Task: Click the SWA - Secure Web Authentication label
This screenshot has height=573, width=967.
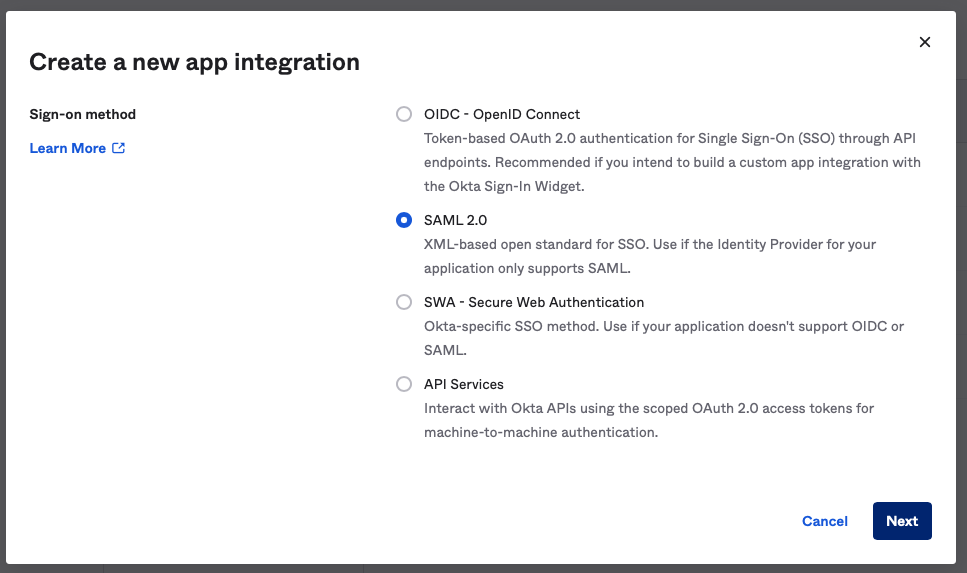Action: 534,302
